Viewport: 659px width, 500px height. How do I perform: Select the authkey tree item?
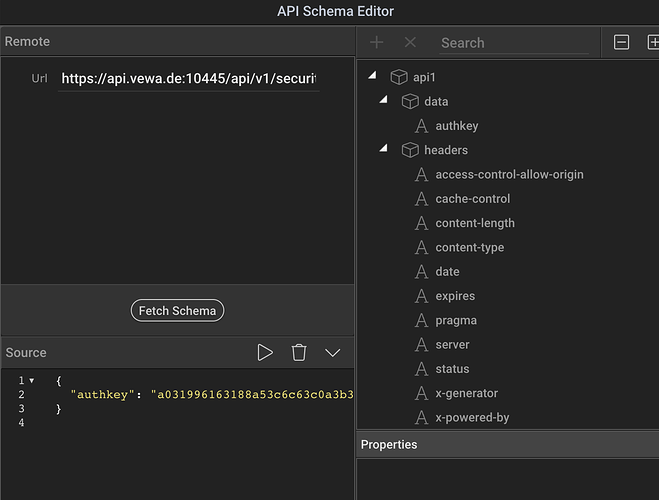pyautogui.click(x=457, y=126)
